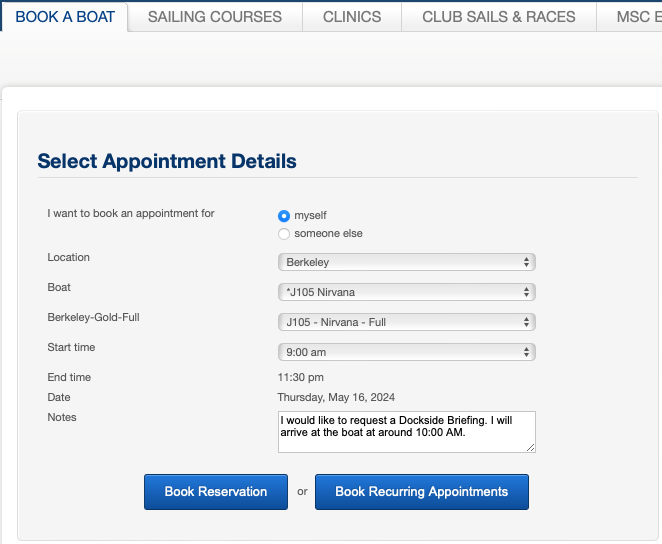662x544 pixels.
Task: Select the "myself" radio button
Action: [x=284, y=215]
